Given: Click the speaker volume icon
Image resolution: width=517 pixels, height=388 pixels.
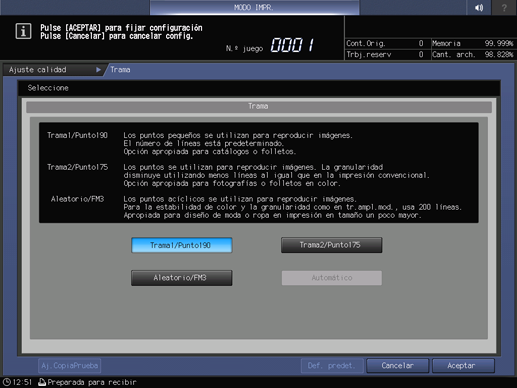Looking at the screenshot, I should [479, 7].
